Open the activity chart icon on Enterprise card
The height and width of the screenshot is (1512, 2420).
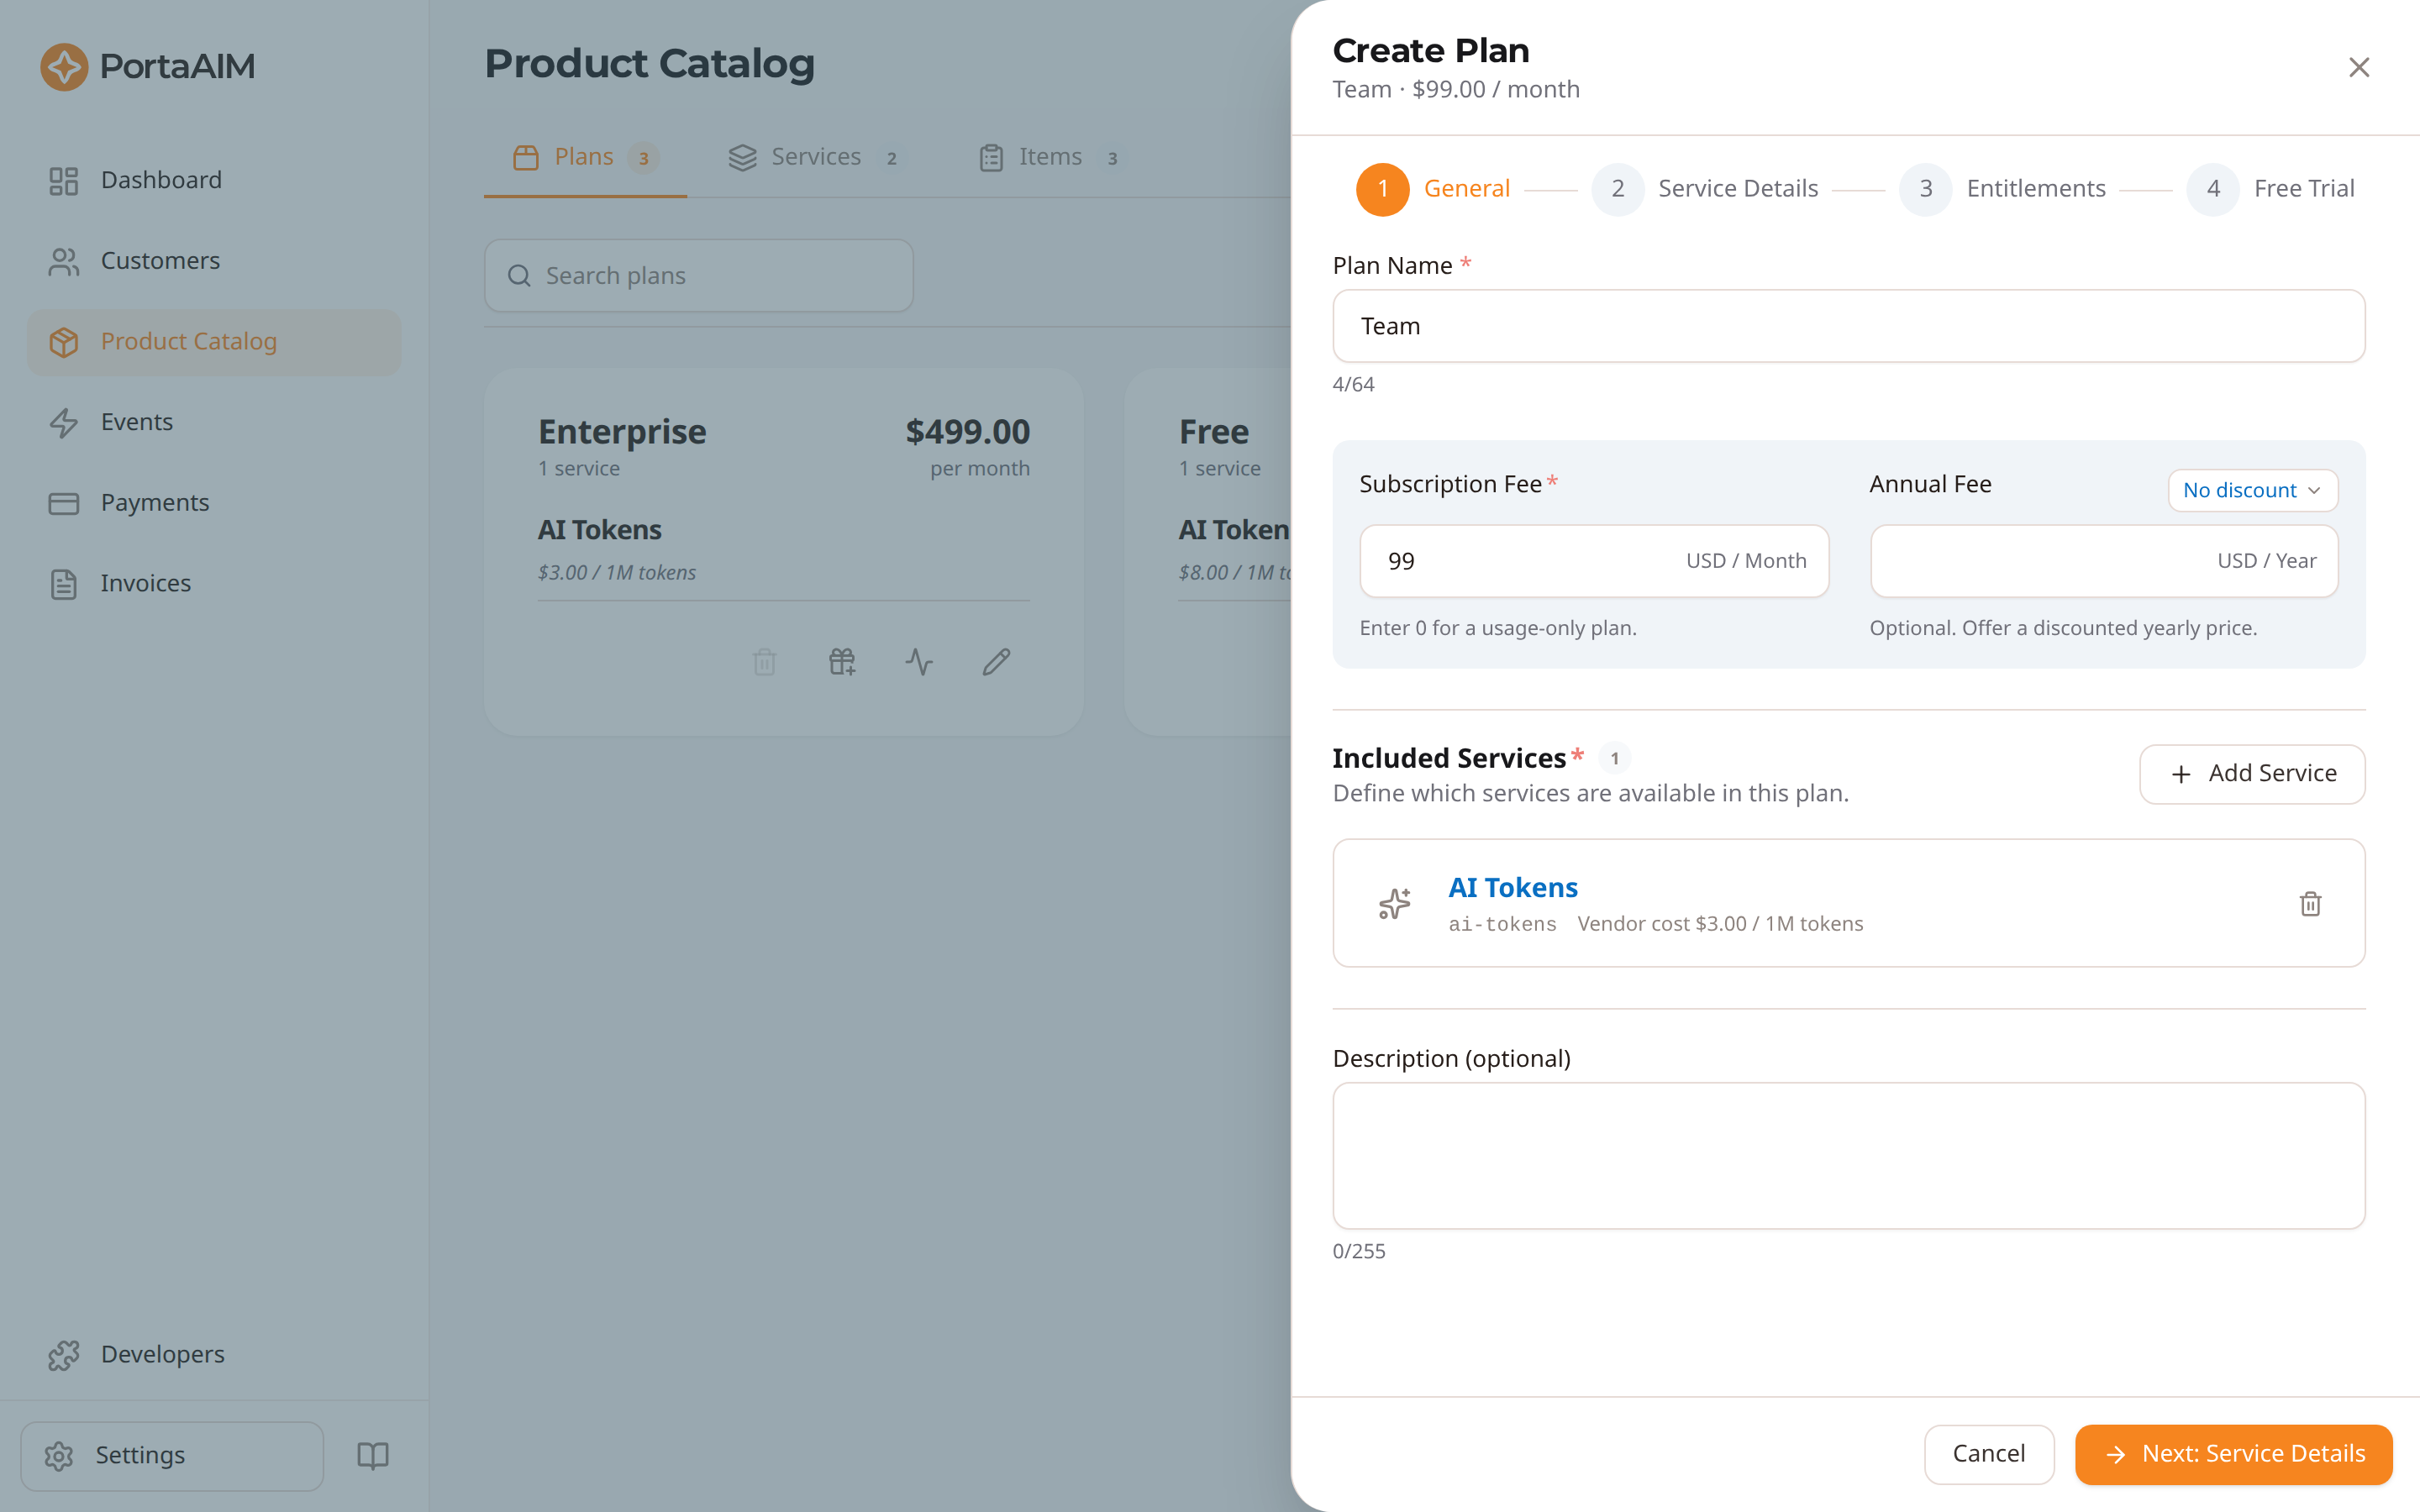[x=919, y=661]
